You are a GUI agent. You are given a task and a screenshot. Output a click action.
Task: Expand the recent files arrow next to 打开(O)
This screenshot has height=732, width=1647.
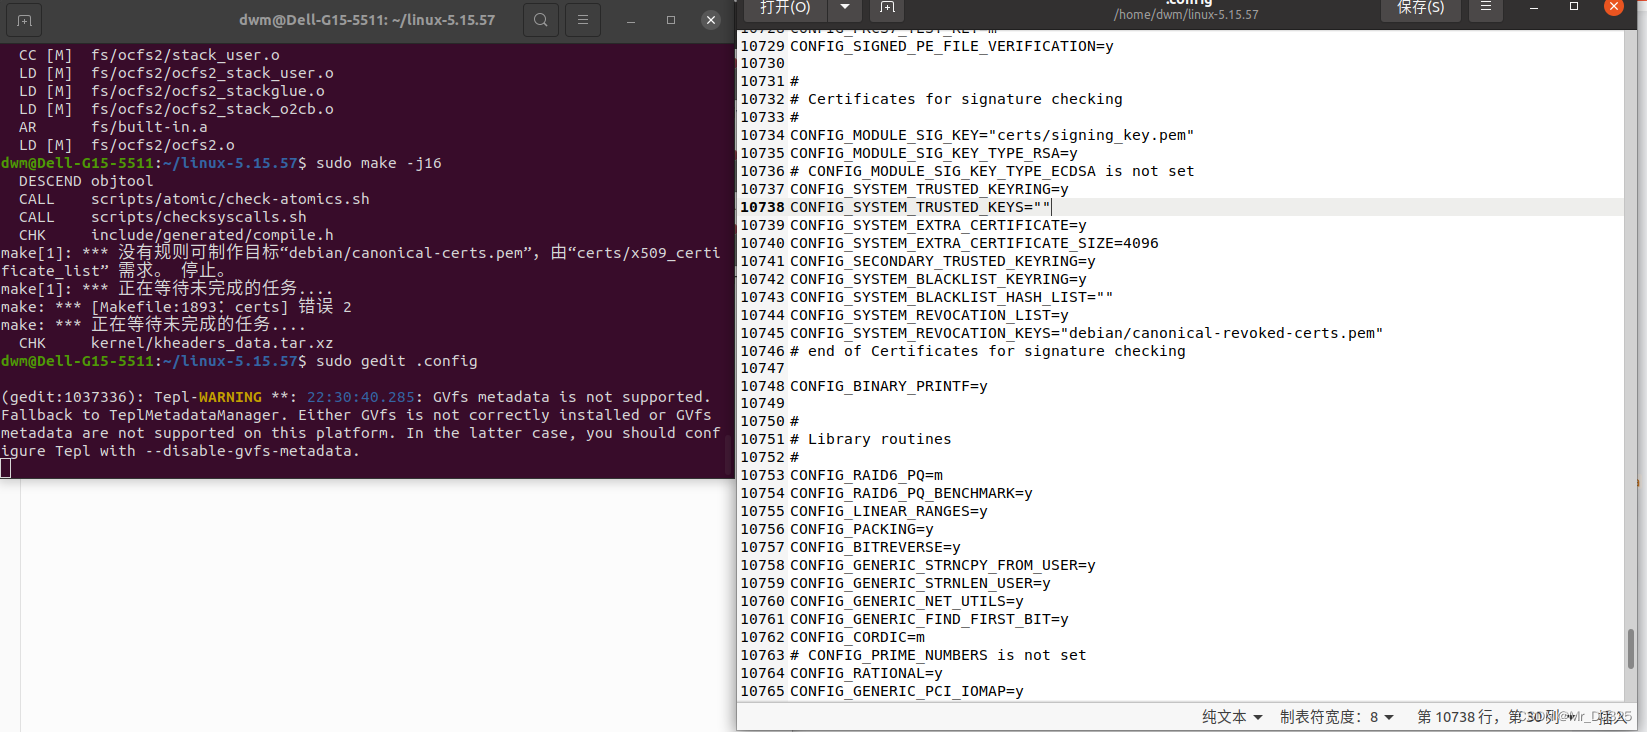tap(845, 8)
